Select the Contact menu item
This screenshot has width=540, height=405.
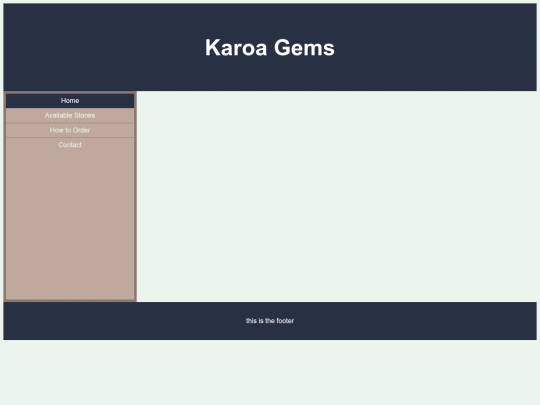pyautogui.click(x=70, y=145)
